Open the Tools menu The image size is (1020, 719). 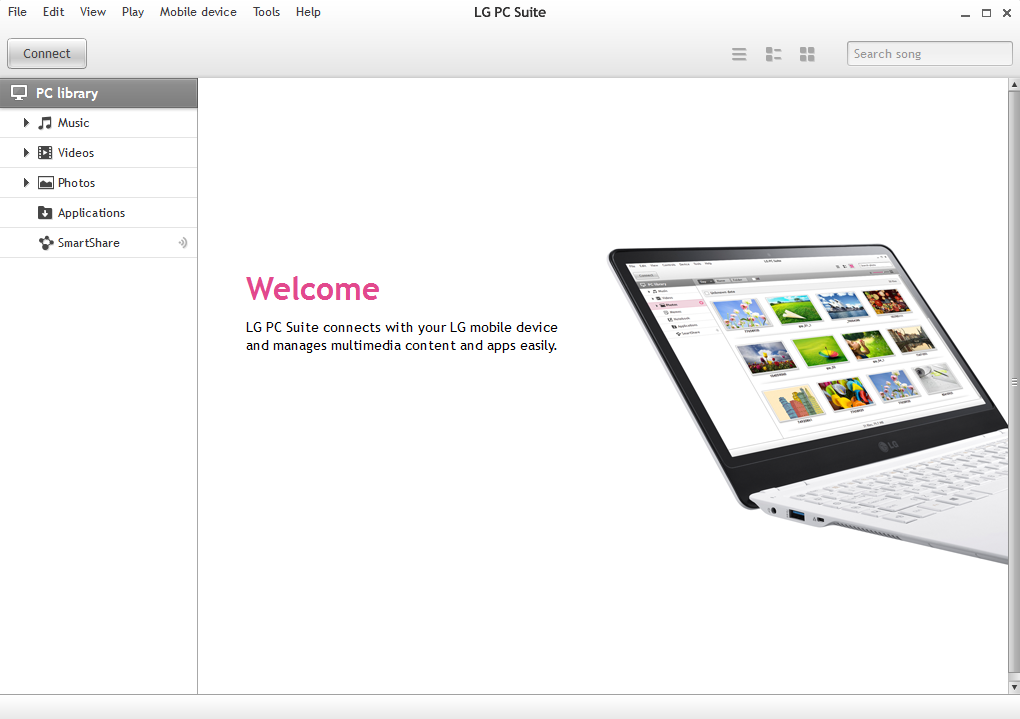267,12
